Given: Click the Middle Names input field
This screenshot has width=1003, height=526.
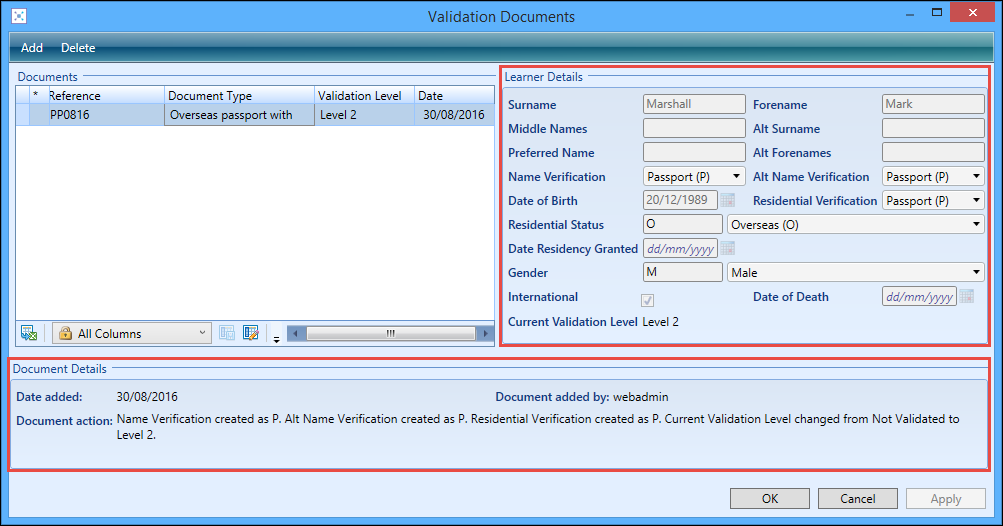Looking at the screenshot, I should coord(694,128).
